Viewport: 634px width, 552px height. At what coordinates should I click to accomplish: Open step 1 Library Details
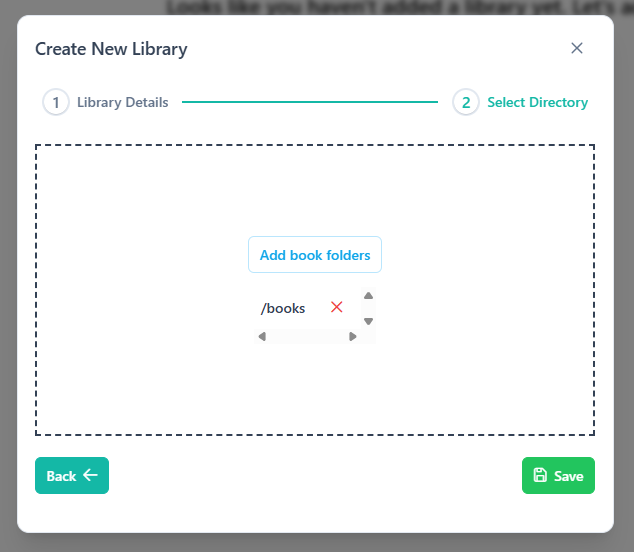(x=105, y=102)
